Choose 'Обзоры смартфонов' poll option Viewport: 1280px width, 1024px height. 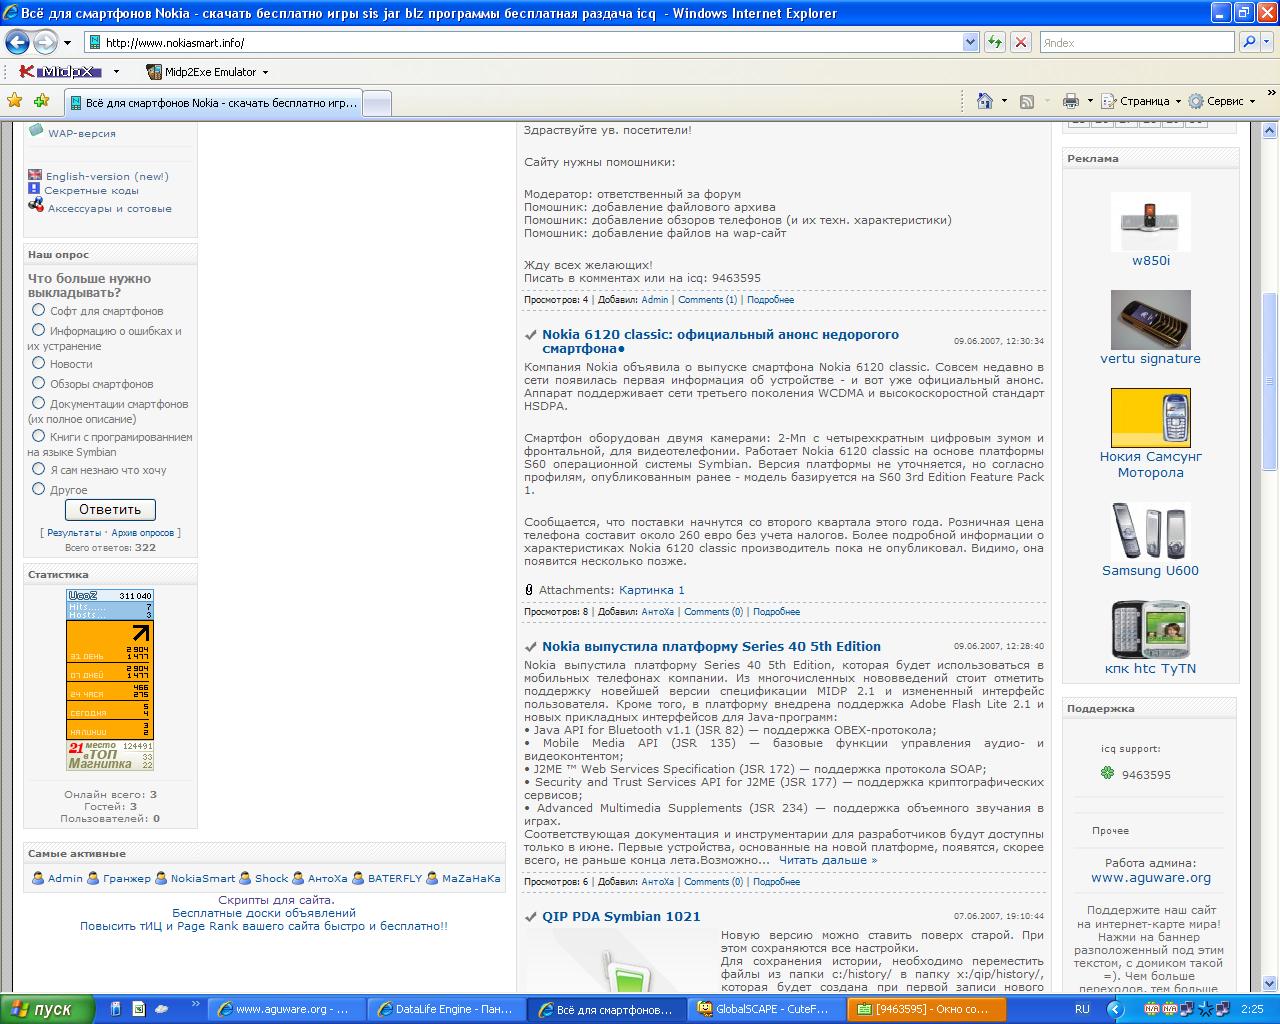click(39, 383)
